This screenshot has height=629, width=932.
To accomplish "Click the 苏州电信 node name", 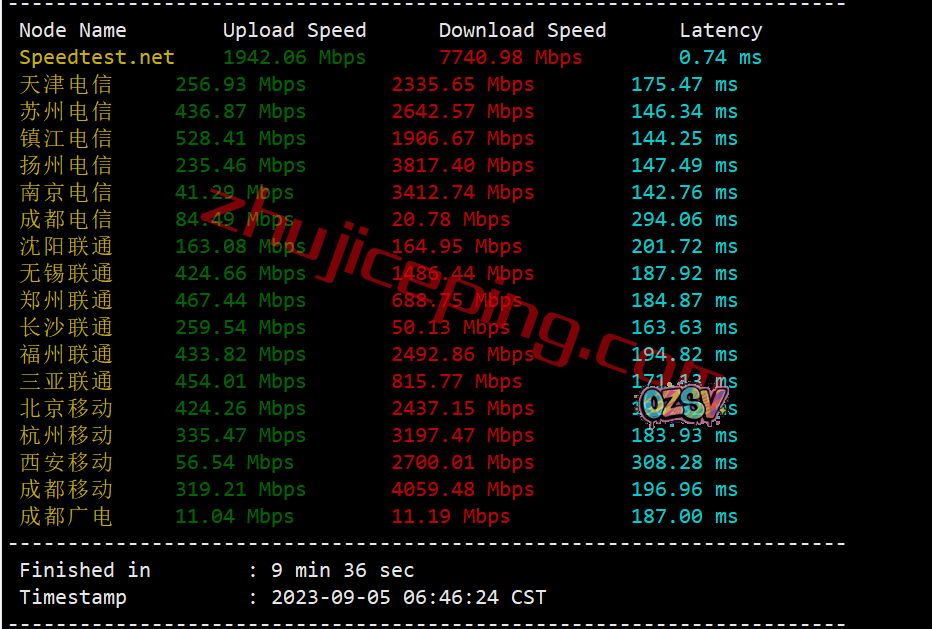I will pos(66,111).
